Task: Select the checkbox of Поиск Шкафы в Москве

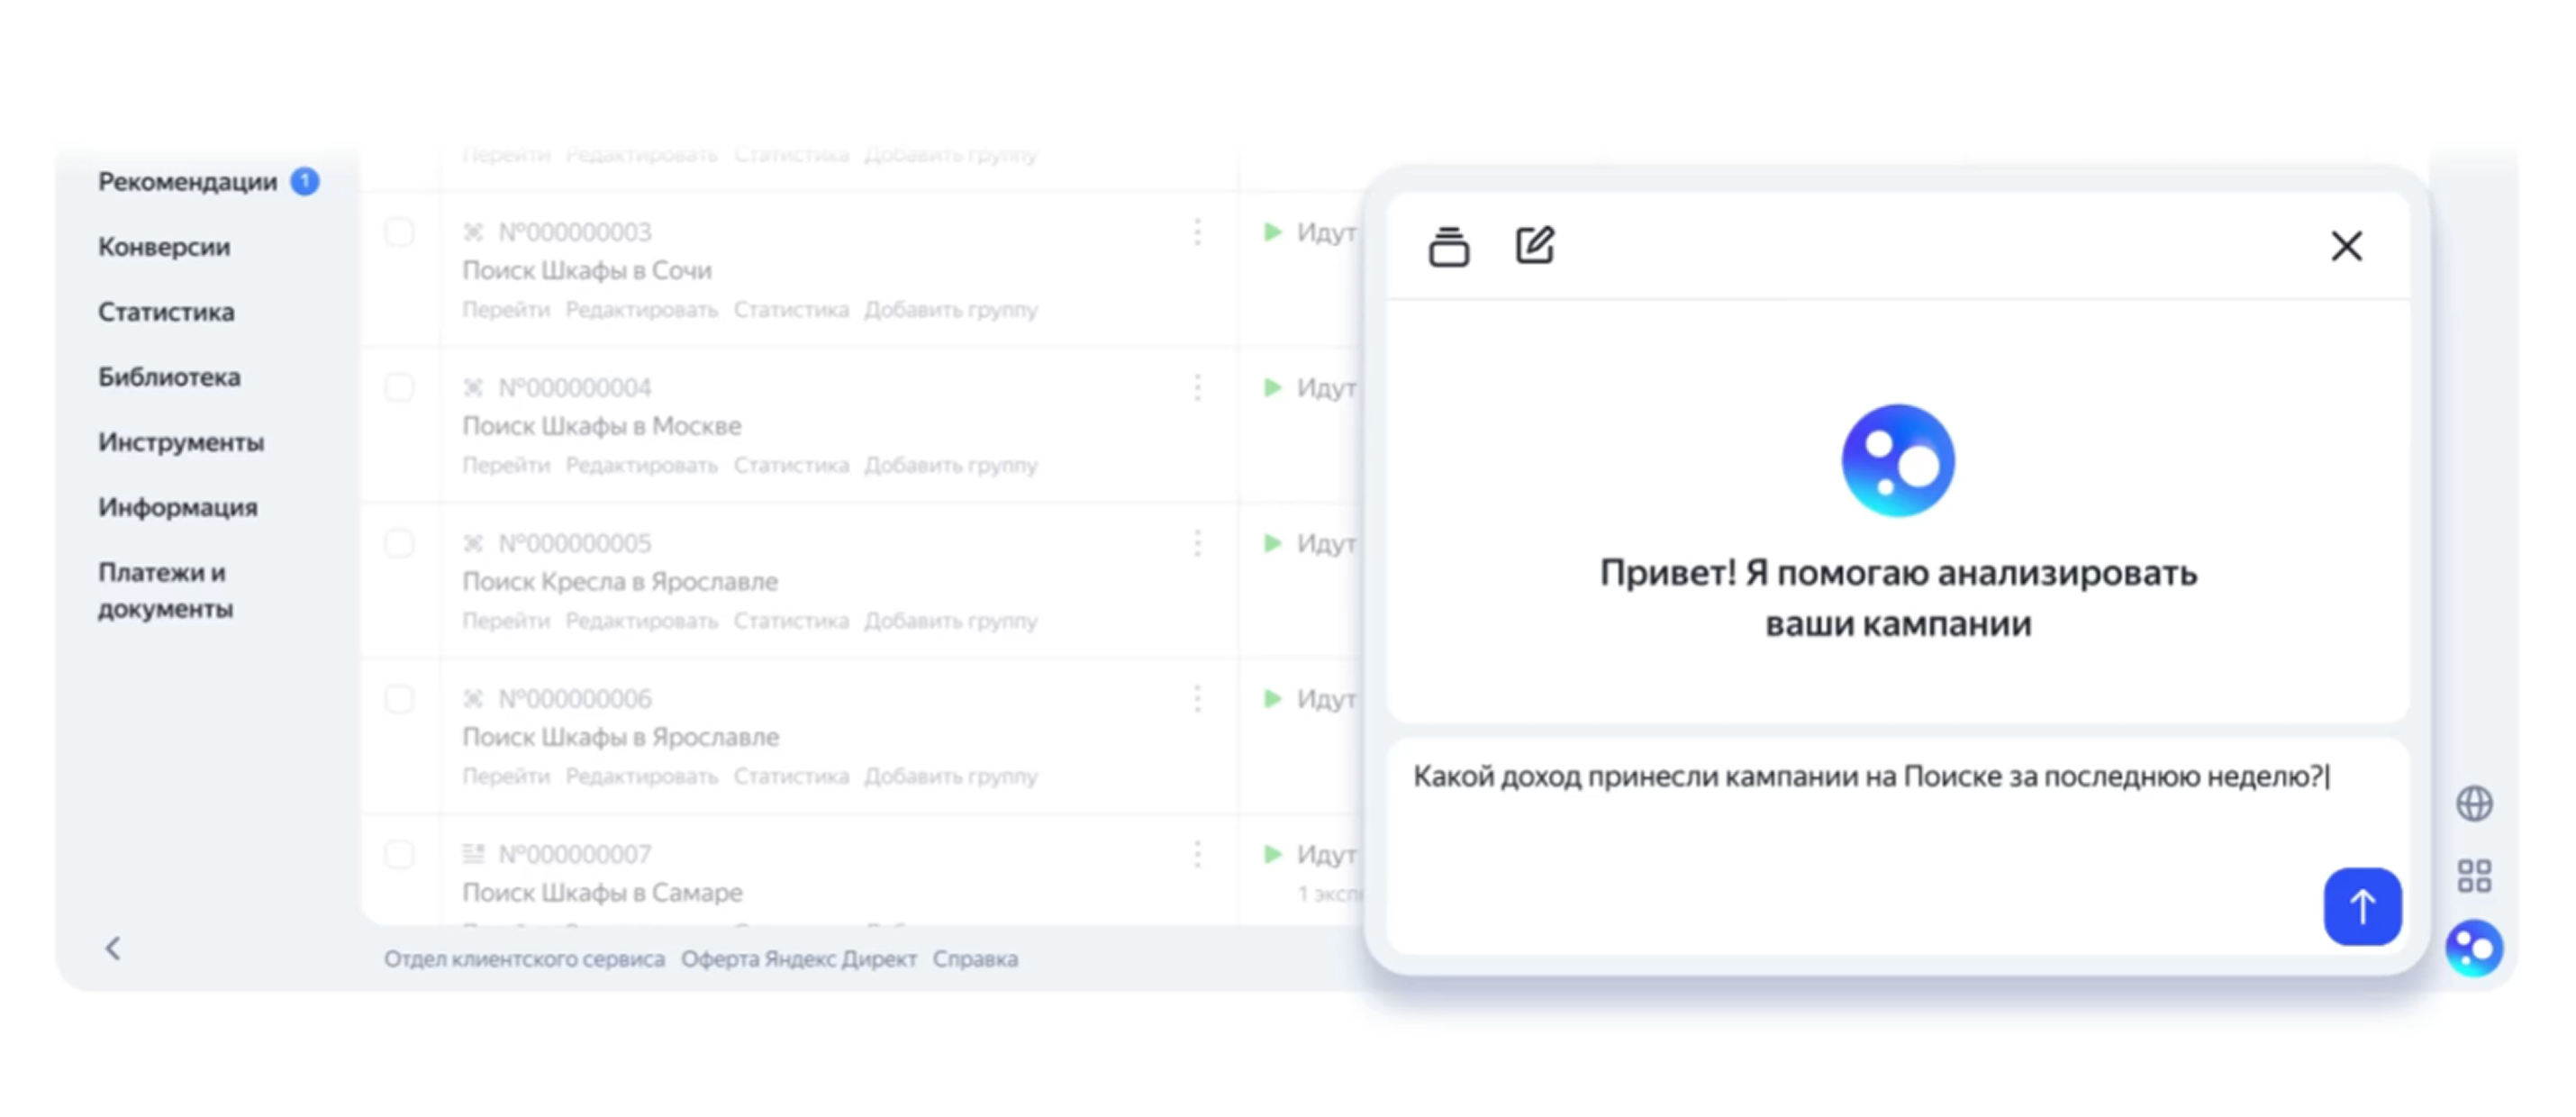Action: pyautogui.click(x=400, y=388)
